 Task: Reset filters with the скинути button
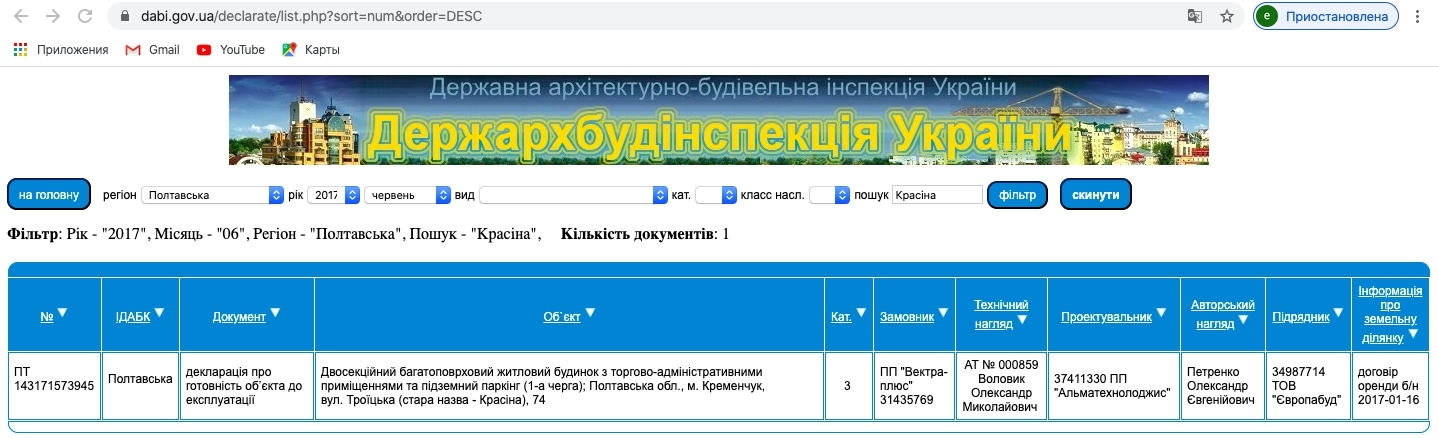(1096, 194)
